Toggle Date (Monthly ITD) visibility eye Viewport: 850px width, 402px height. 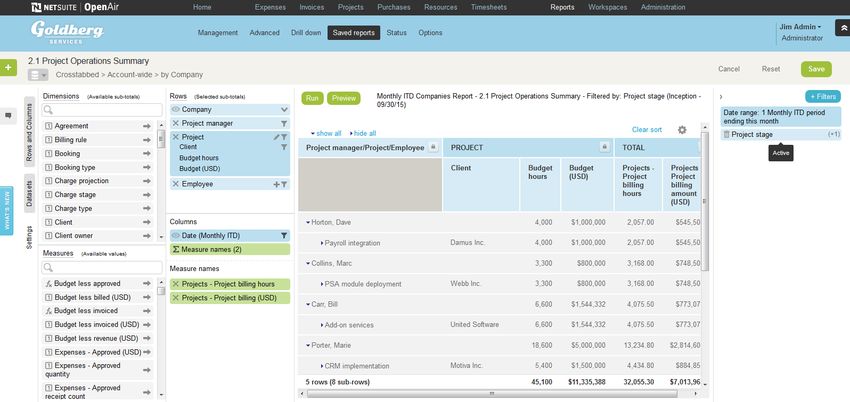click(175, 236)
